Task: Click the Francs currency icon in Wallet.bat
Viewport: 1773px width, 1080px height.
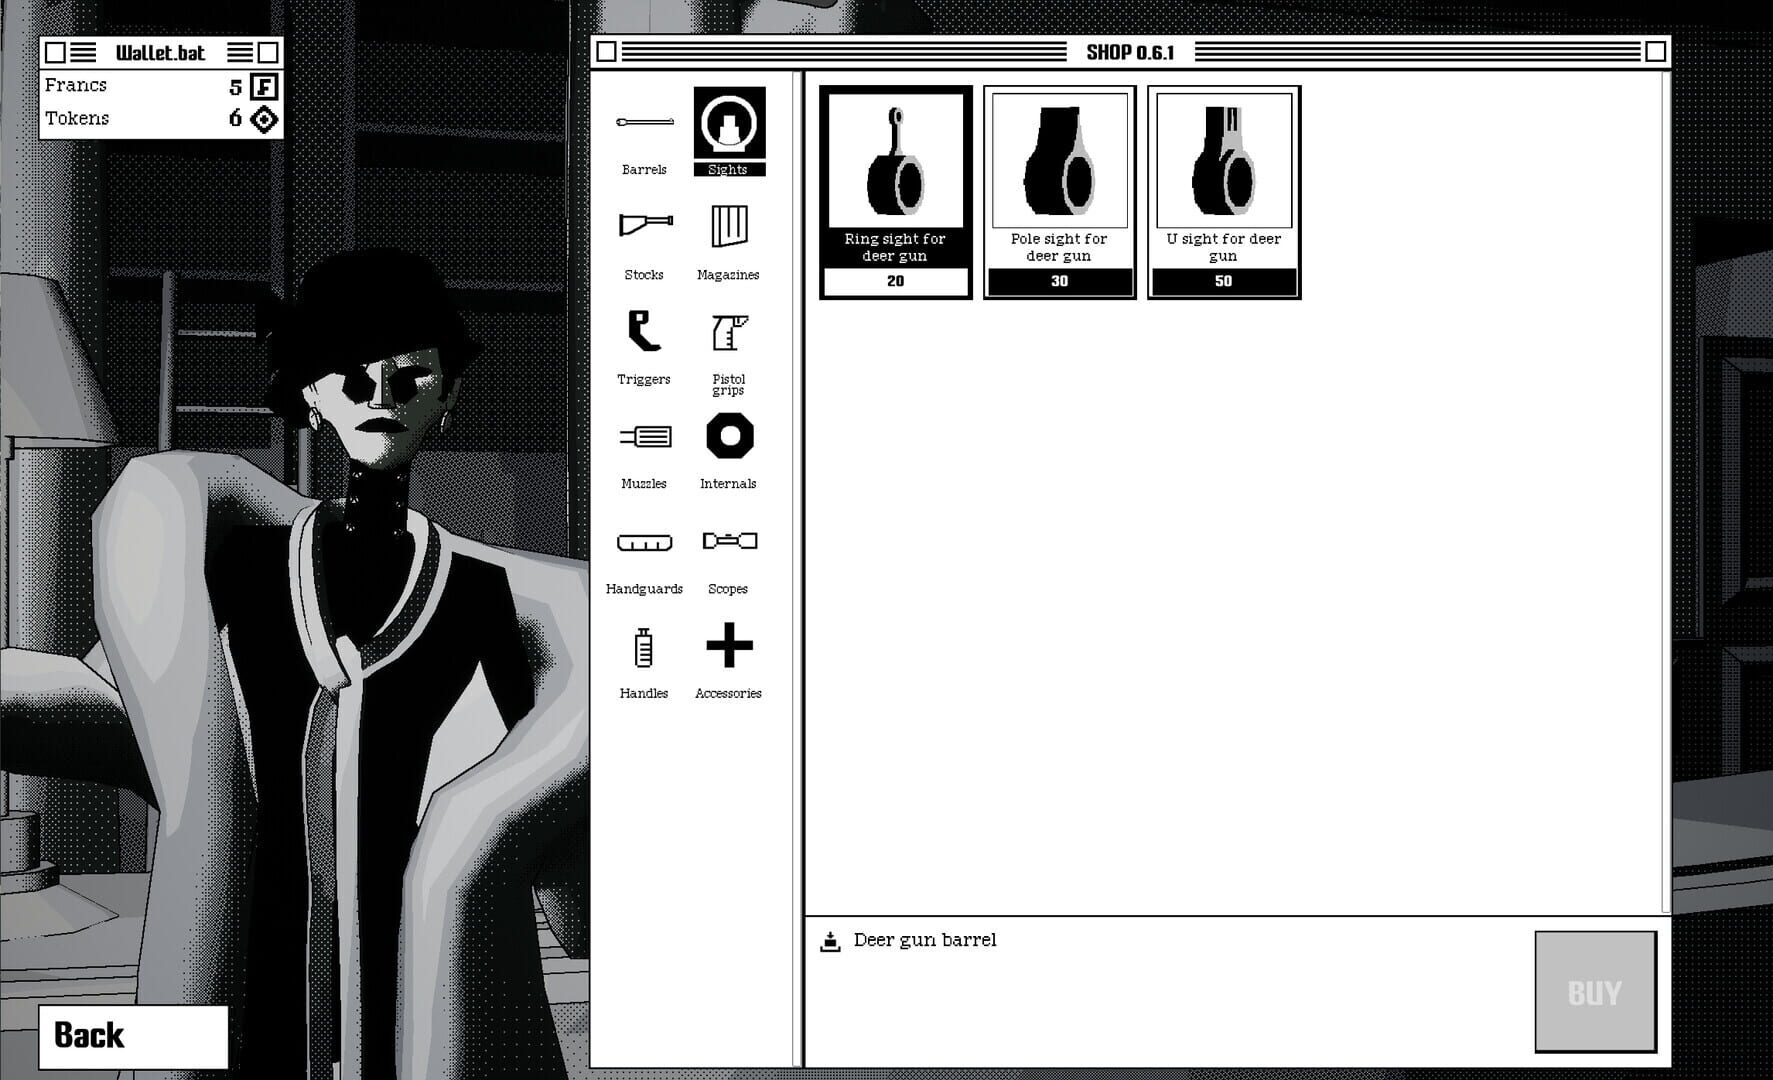Action: [x=264, y=85]
